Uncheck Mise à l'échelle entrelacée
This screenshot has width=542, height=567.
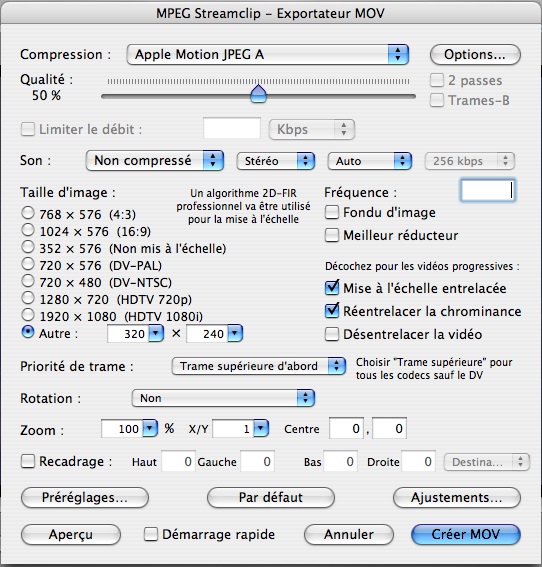[x=332, y=288]
